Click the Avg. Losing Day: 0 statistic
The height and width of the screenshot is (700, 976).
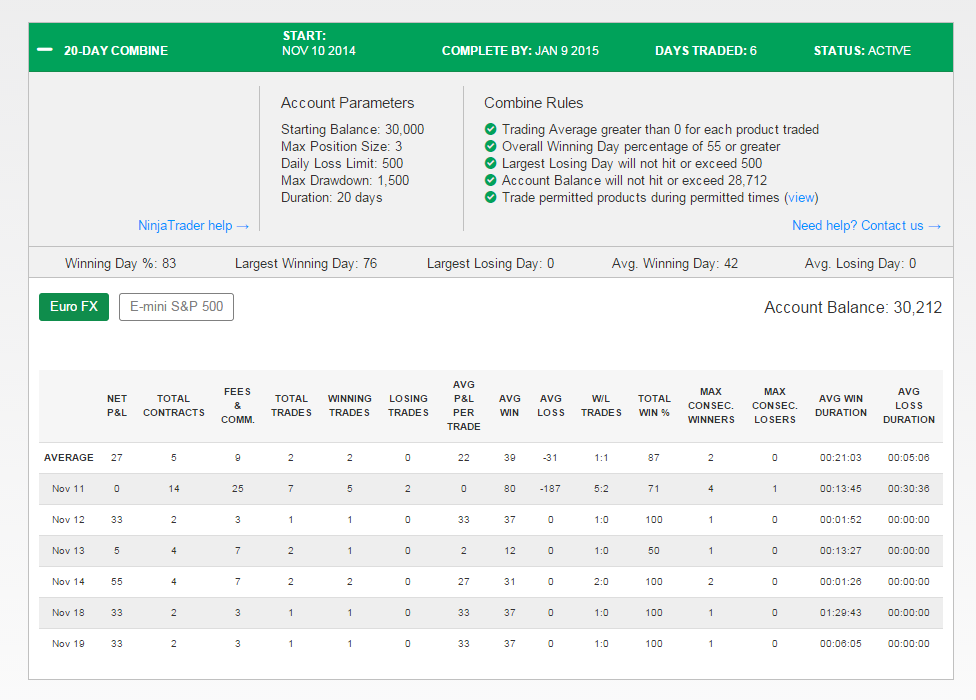pyautogui.click(x=860, y=263)
